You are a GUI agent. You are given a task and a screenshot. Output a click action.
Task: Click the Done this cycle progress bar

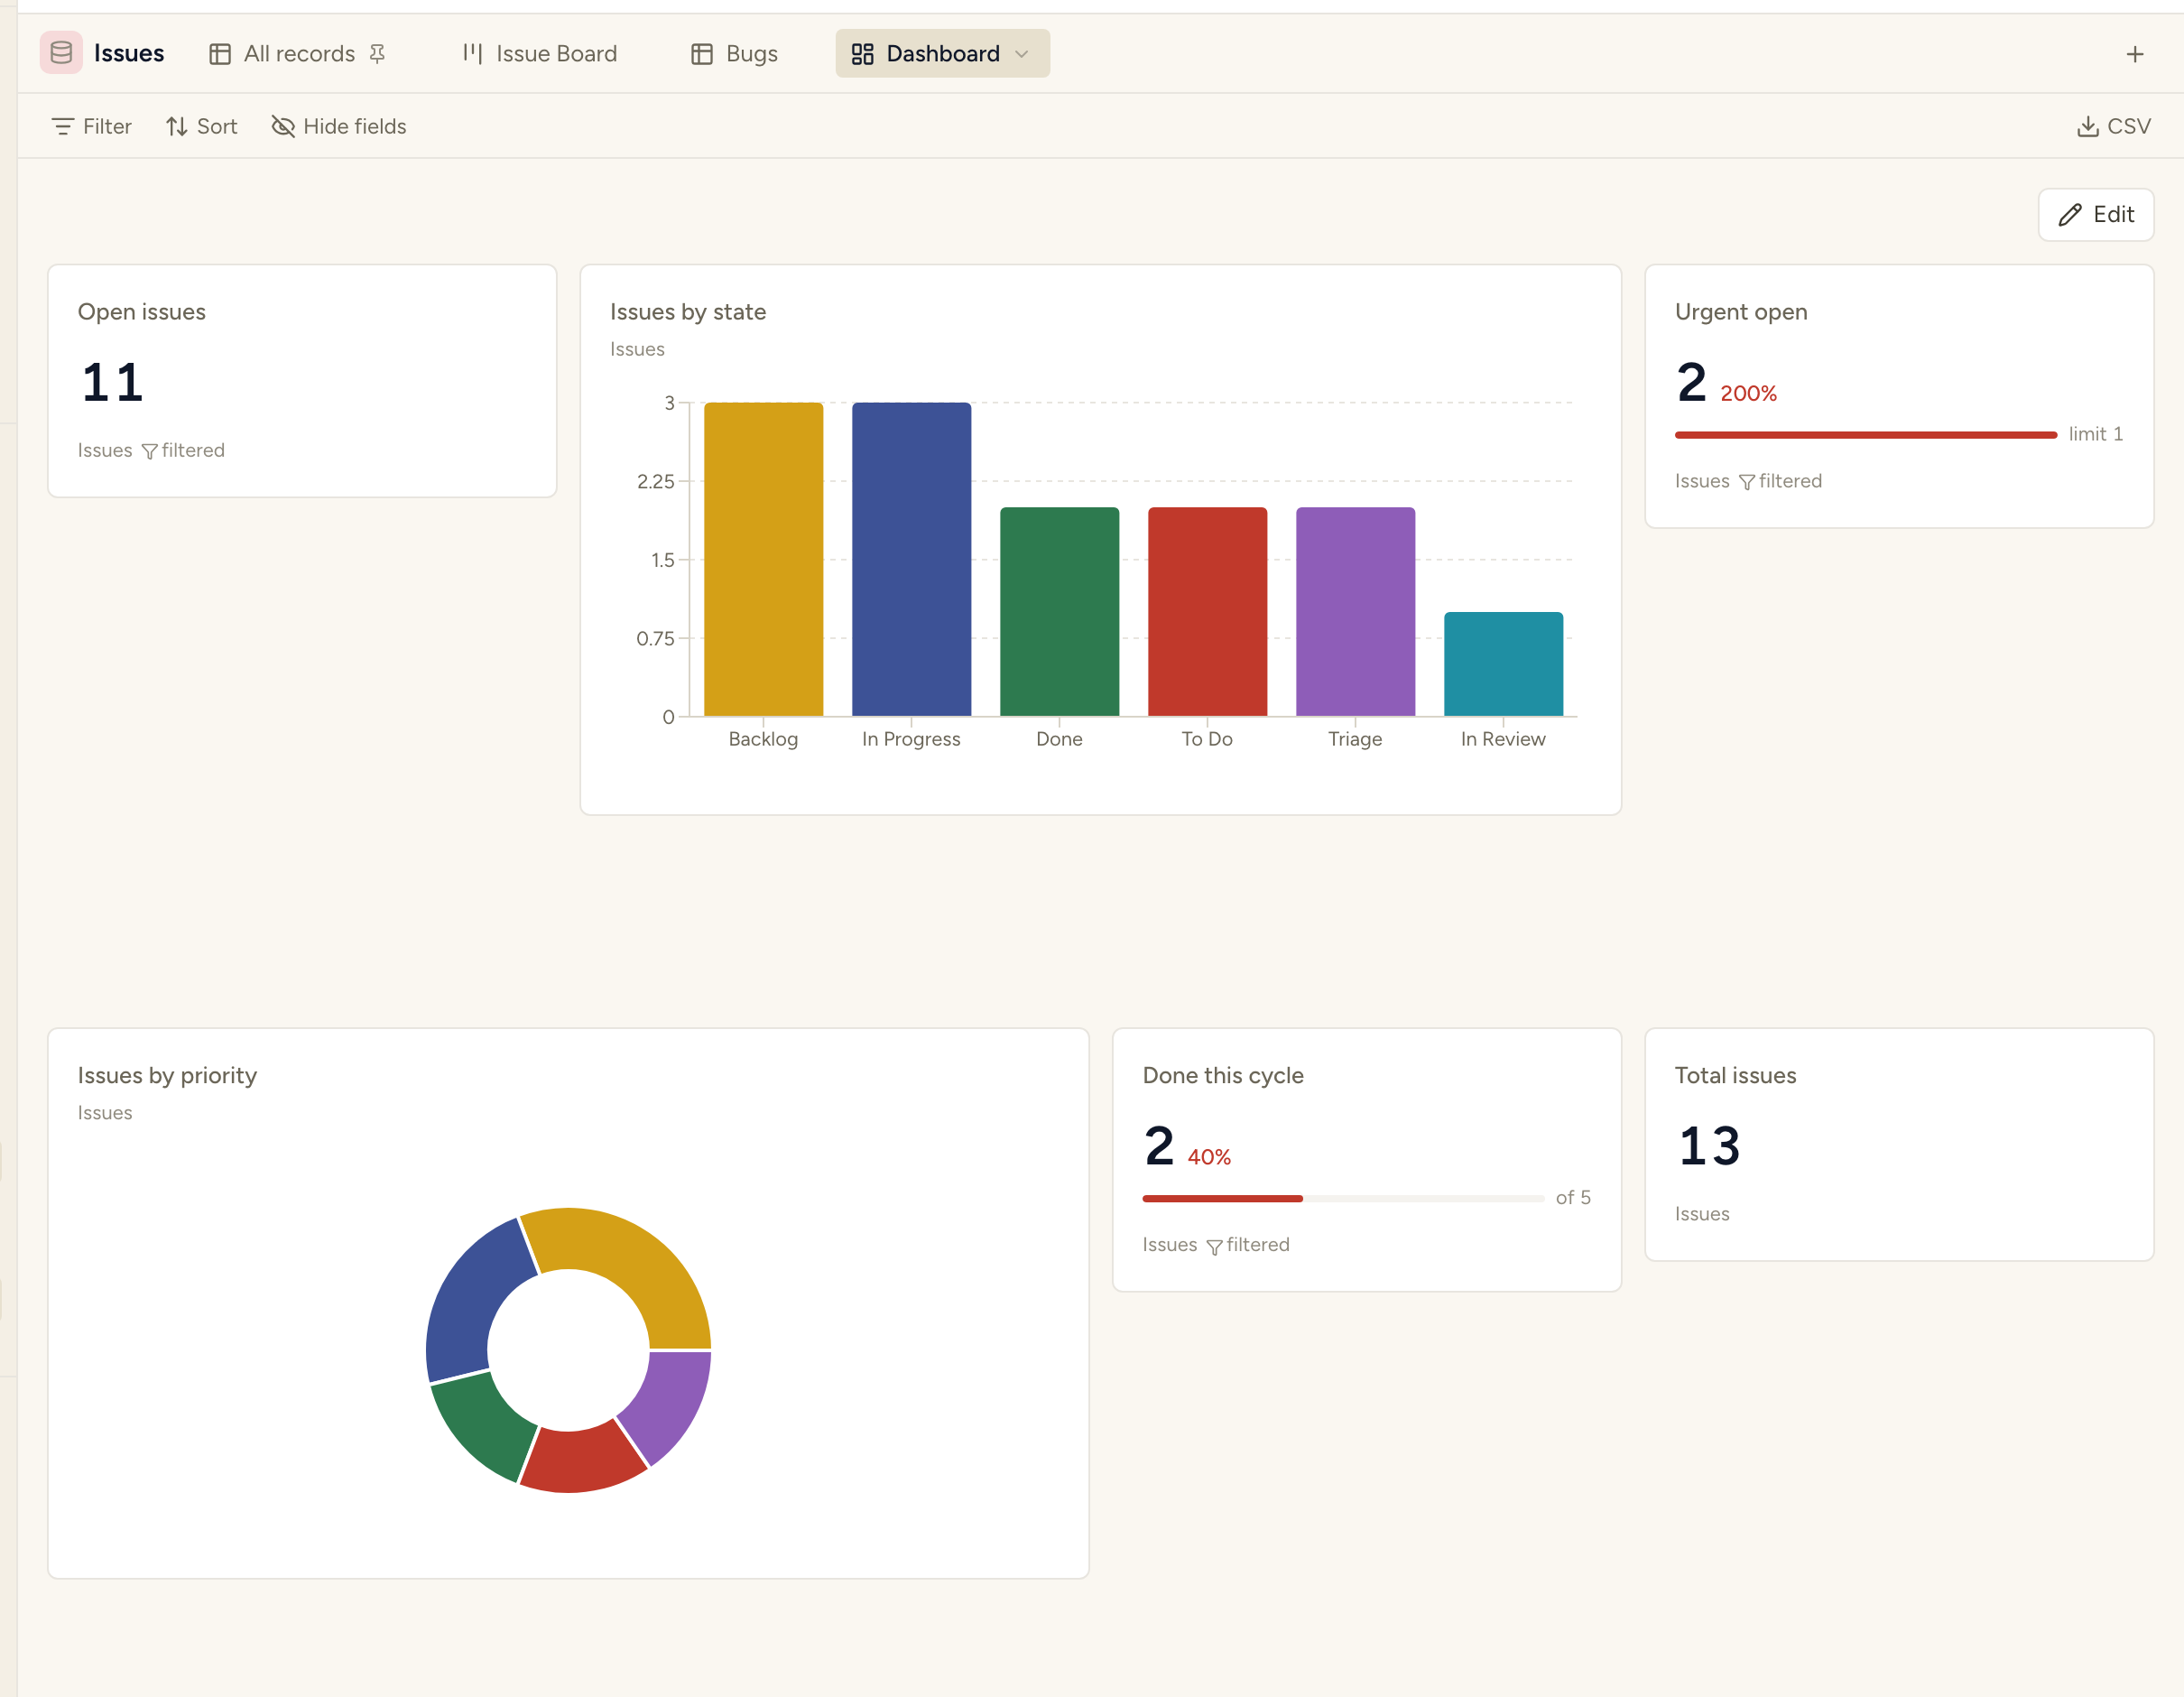pos(1343,1198)
